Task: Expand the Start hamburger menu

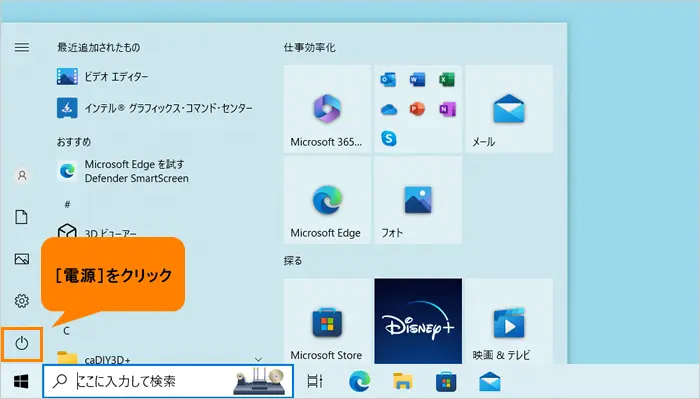Action: point(21,47)
